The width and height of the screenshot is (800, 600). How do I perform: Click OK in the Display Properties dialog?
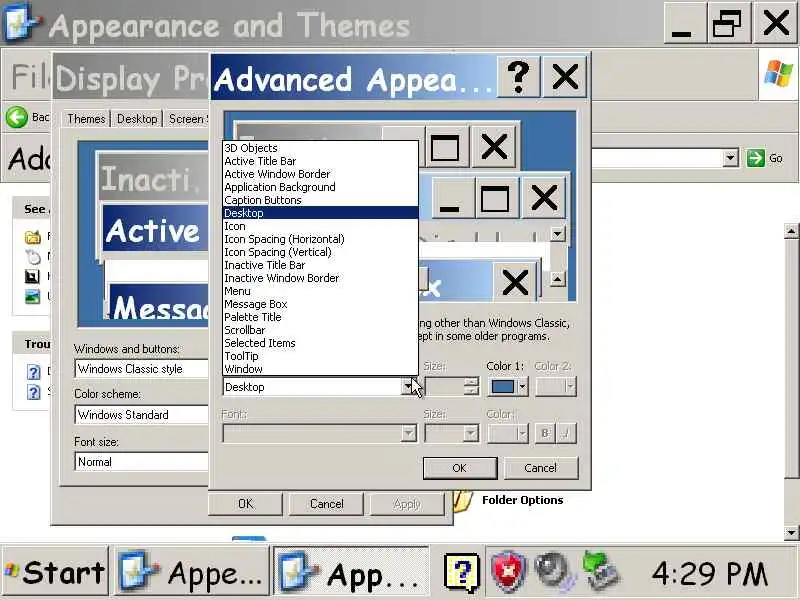pos(245,504)
